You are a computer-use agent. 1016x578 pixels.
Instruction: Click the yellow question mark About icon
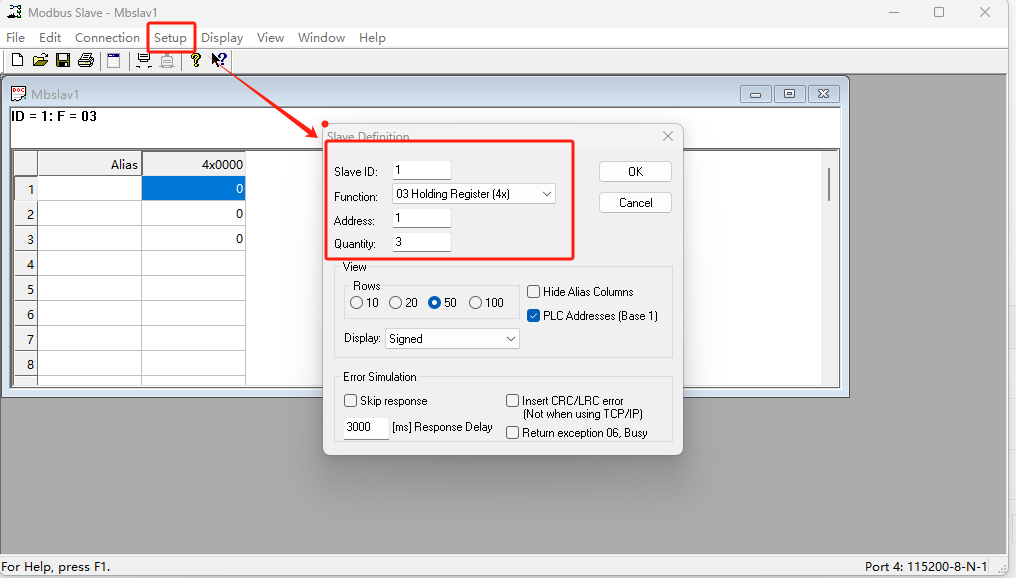[196, 60]
